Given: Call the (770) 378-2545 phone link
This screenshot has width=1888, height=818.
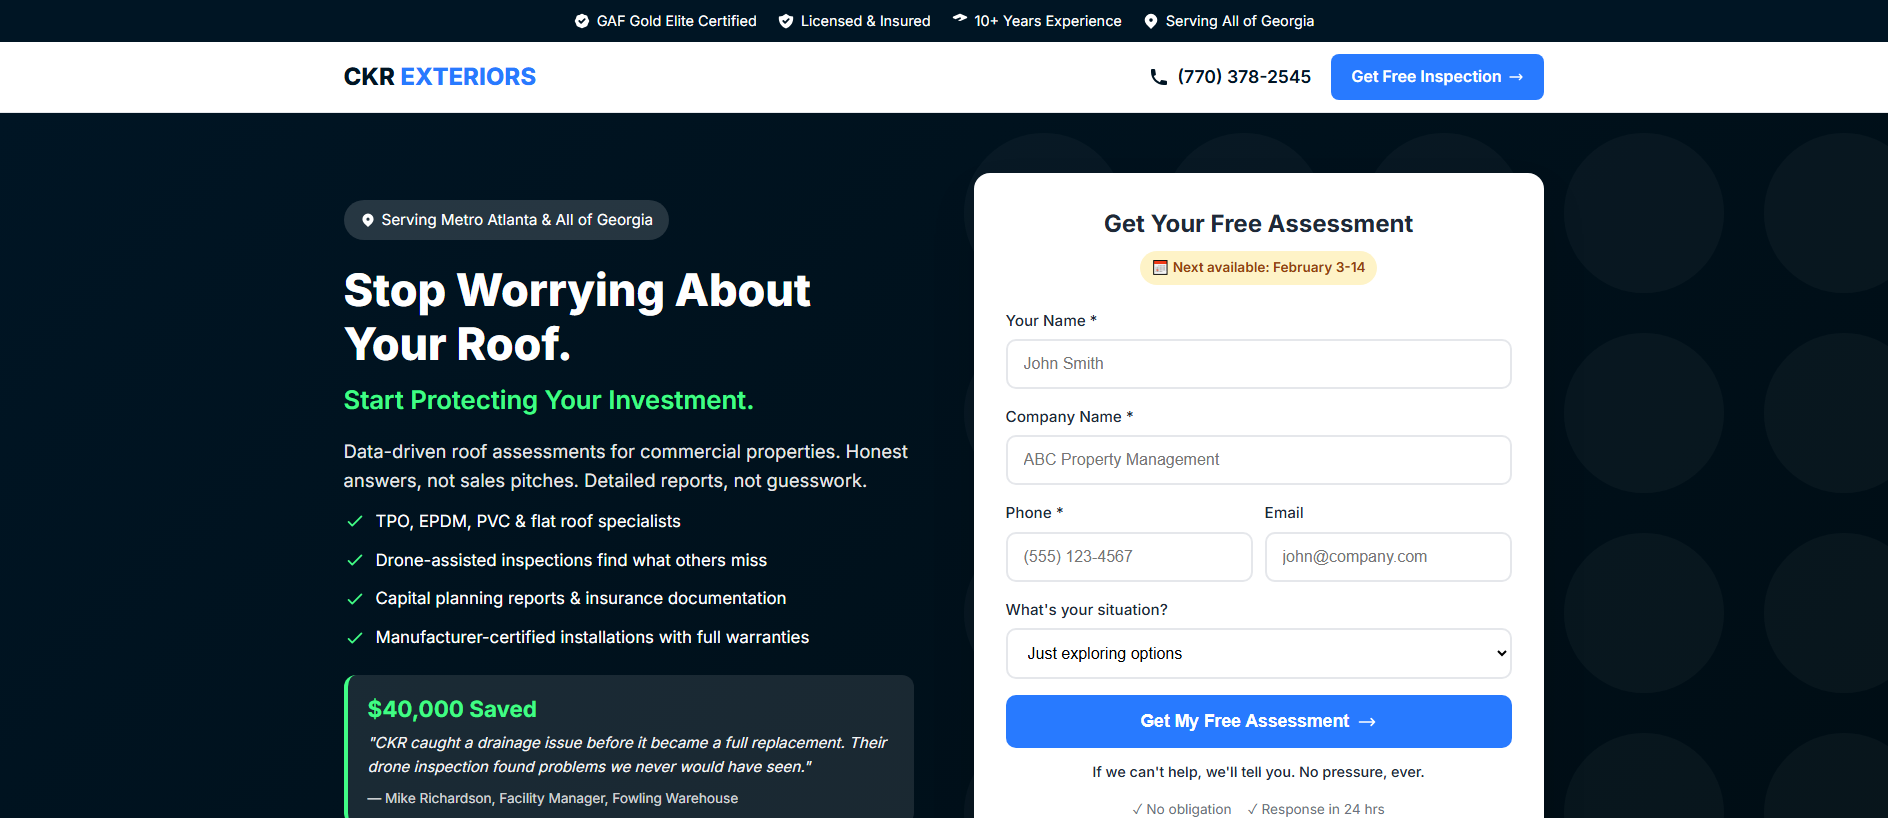Looking at the screenshot, I should pos(1230,77).
